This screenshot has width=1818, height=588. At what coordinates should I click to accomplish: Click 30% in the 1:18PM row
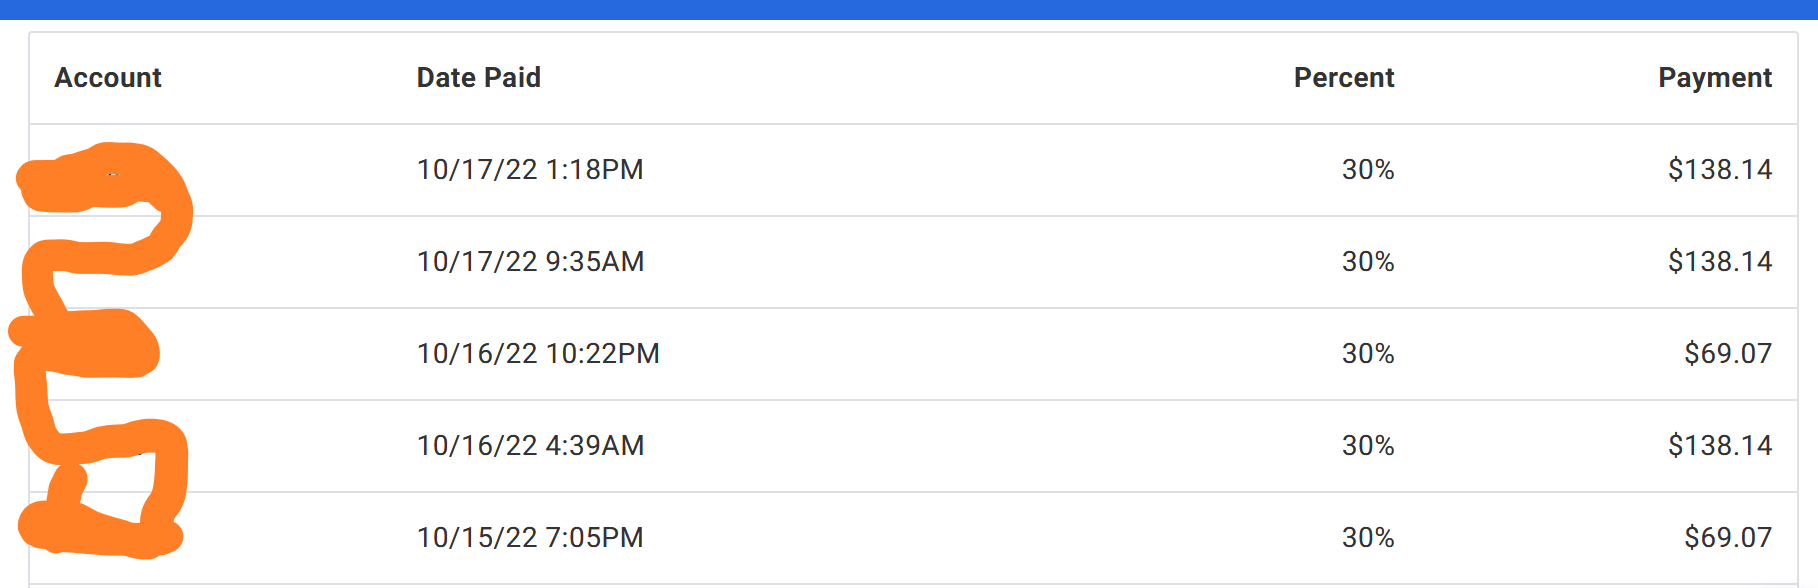coord(1367,170)
